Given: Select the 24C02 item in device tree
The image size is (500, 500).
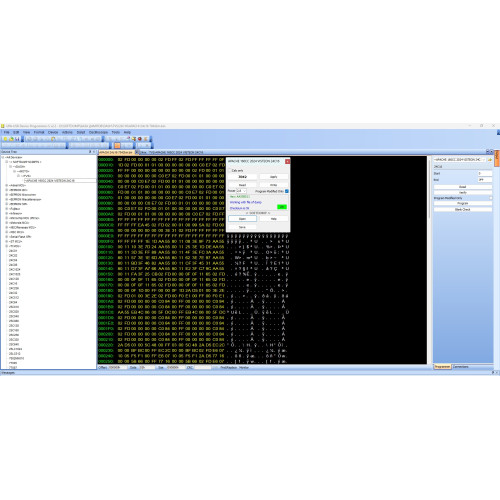Looking at the screenshot, I should 13,255.
